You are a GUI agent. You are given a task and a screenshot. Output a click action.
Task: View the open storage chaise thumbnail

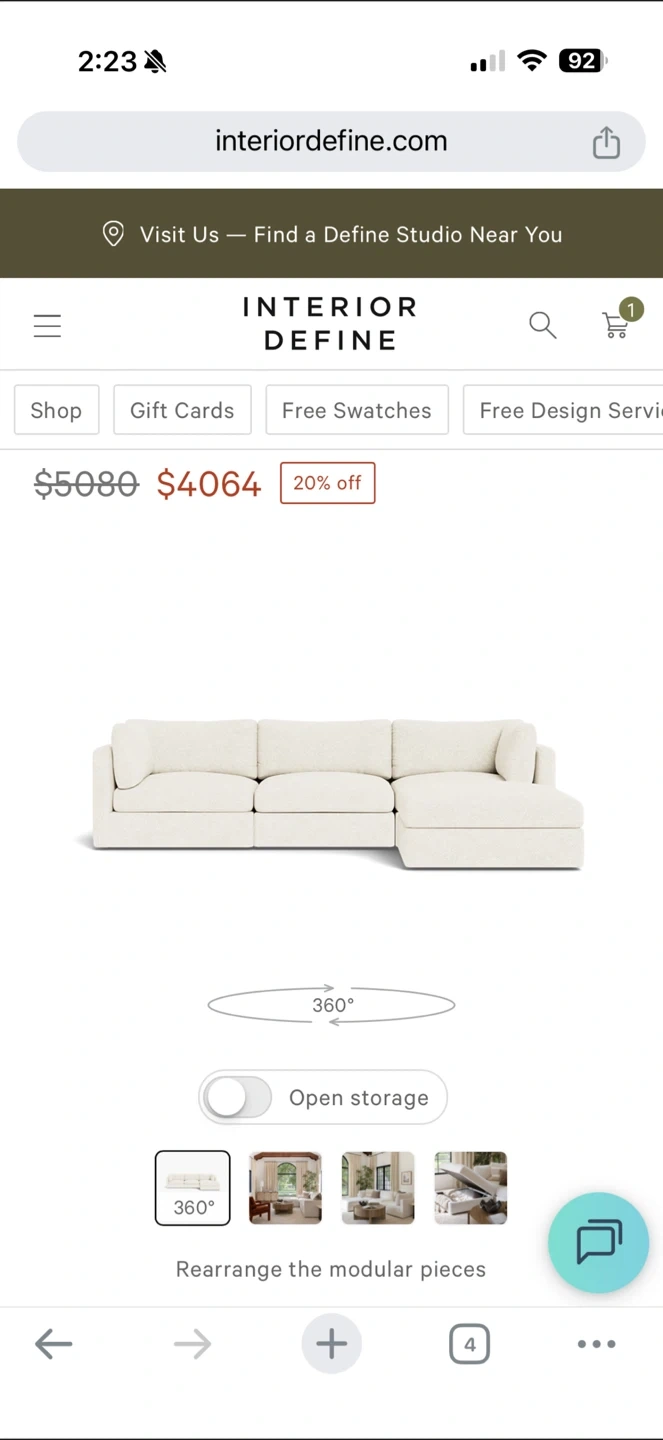click(x=471, y=1188)
